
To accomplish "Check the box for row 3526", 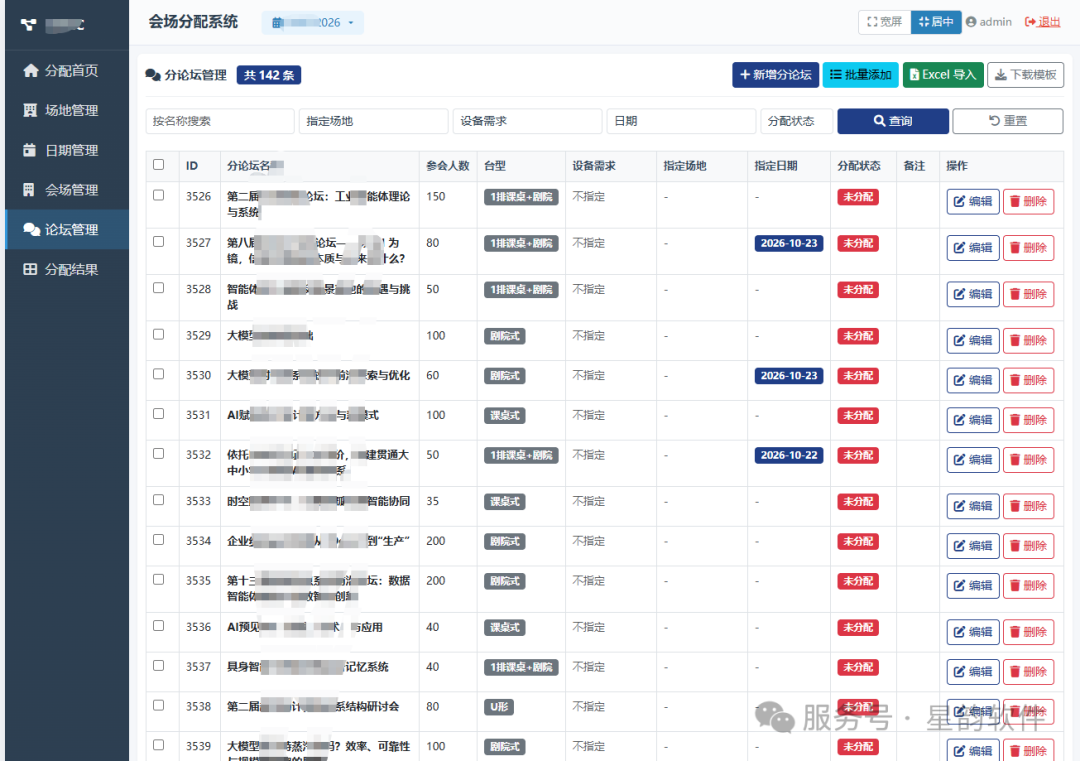I will click(158, 195).
